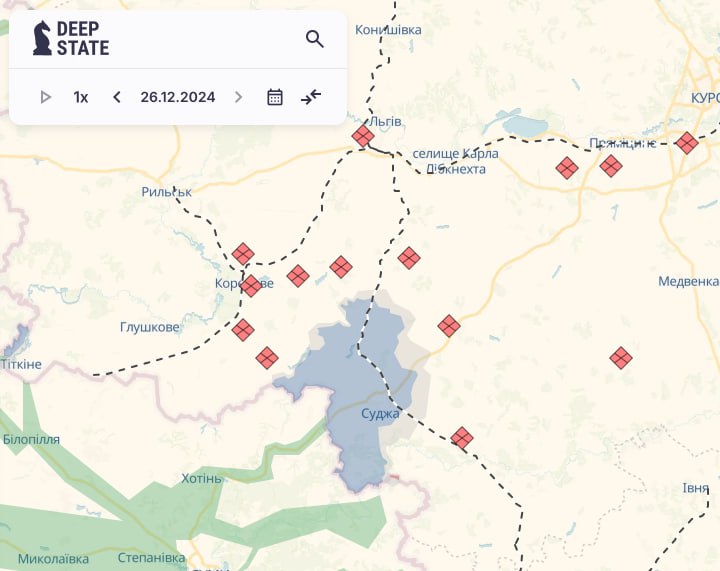This screenshot has height=571, width=720.
Task: Start timeline playback with the play button
Action: [45, 97]
